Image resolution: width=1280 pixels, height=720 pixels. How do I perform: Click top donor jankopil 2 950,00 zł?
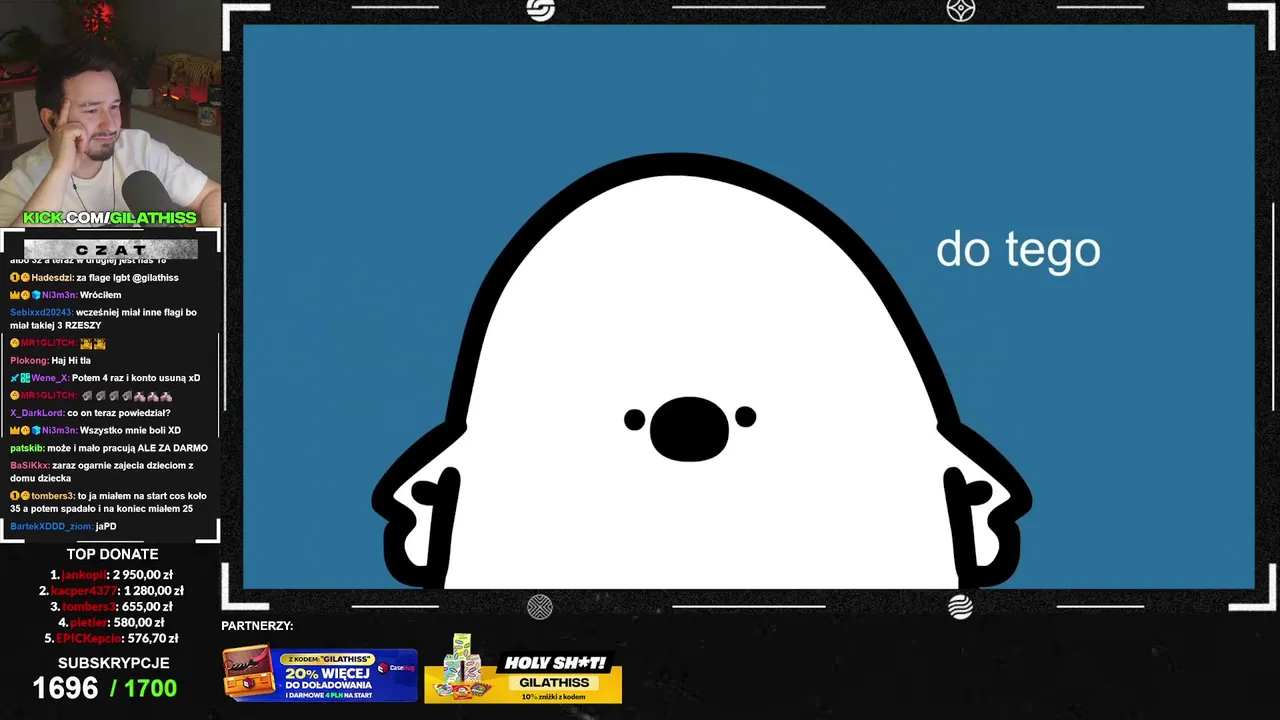tap(112, 575)
